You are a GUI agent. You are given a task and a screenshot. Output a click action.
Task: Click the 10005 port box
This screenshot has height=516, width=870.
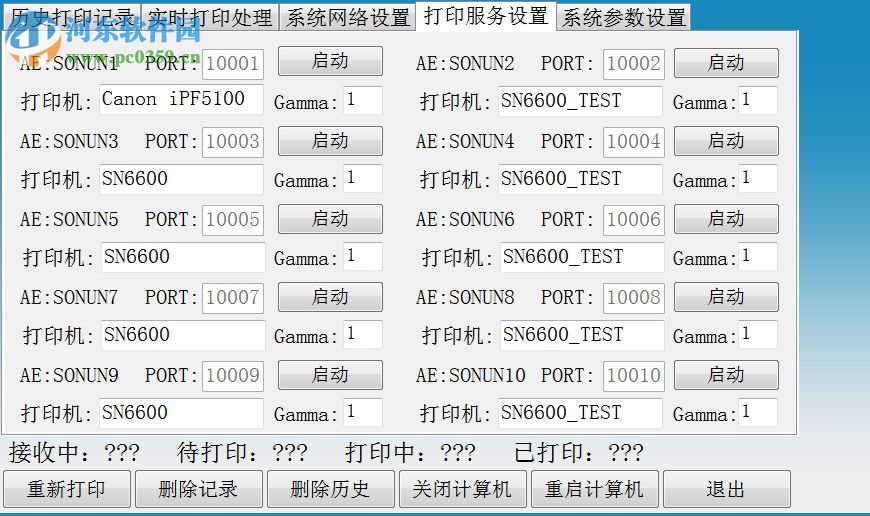pyautogui.click(x=232, y=220)
